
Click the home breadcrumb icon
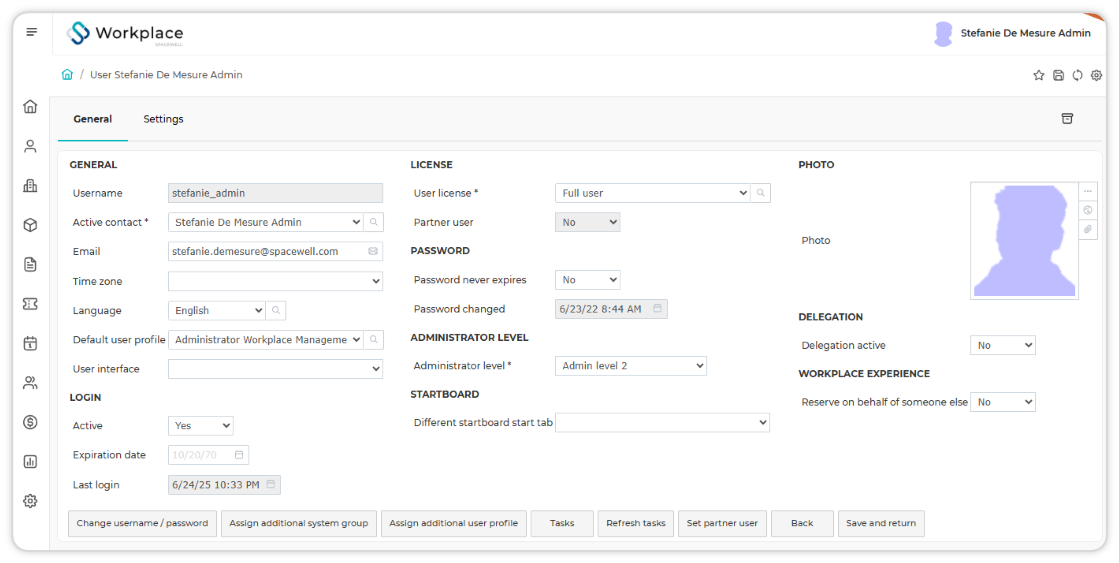67,74
